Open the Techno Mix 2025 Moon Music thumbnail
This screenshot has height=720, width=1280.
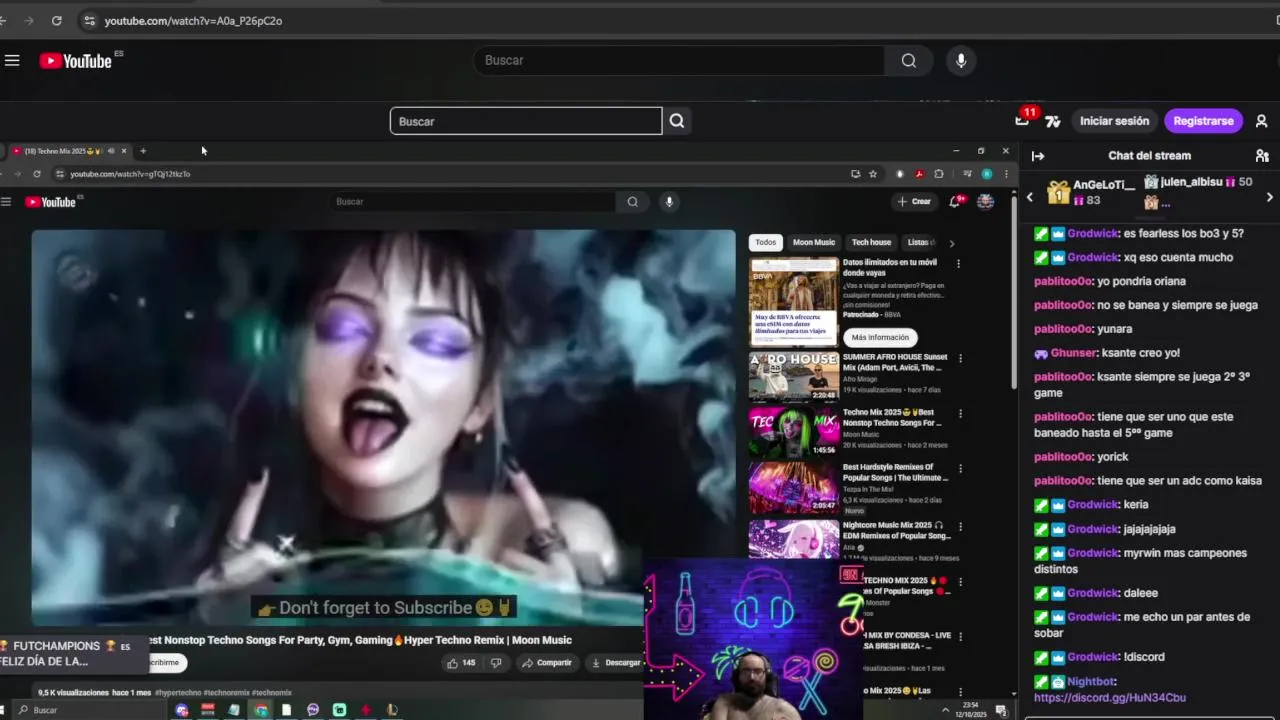point(794,432)
